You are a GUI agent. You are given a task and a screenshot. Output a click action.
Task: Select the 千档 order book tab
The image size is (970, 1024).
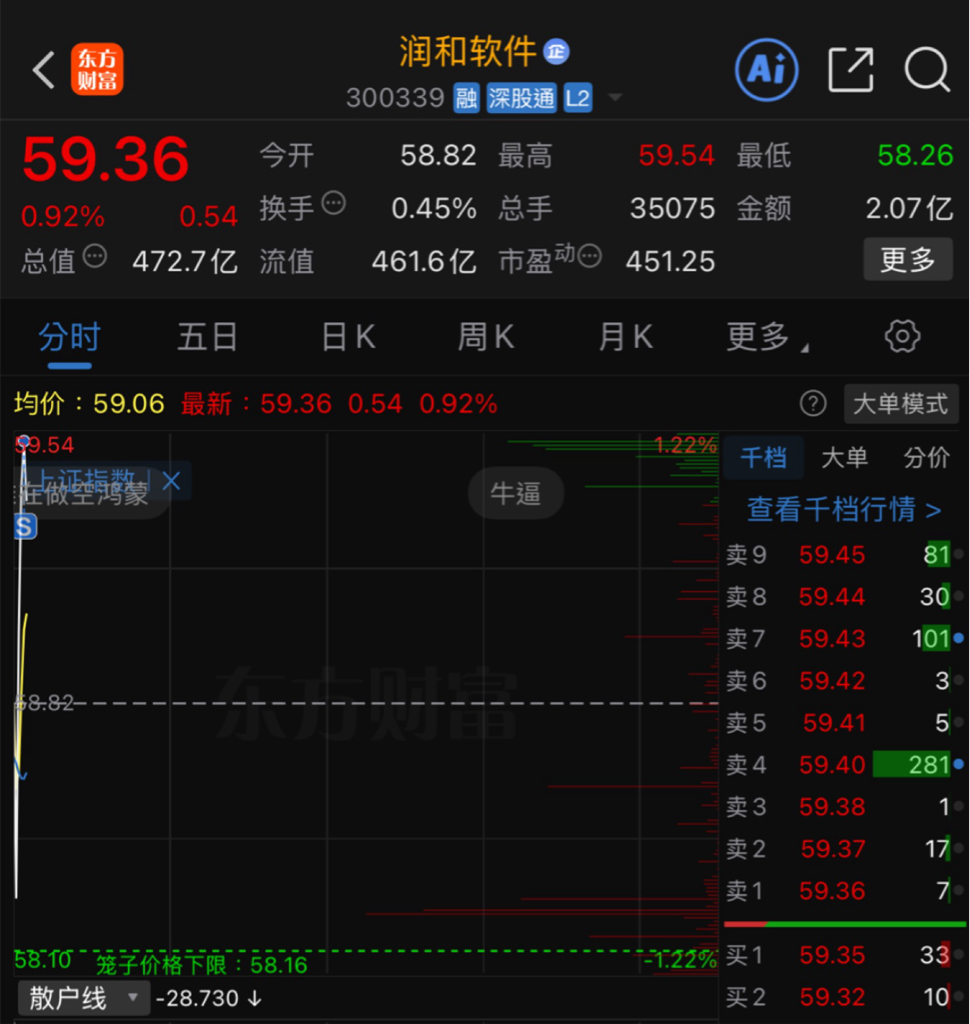pyautogui.click(x=763, y=458)
